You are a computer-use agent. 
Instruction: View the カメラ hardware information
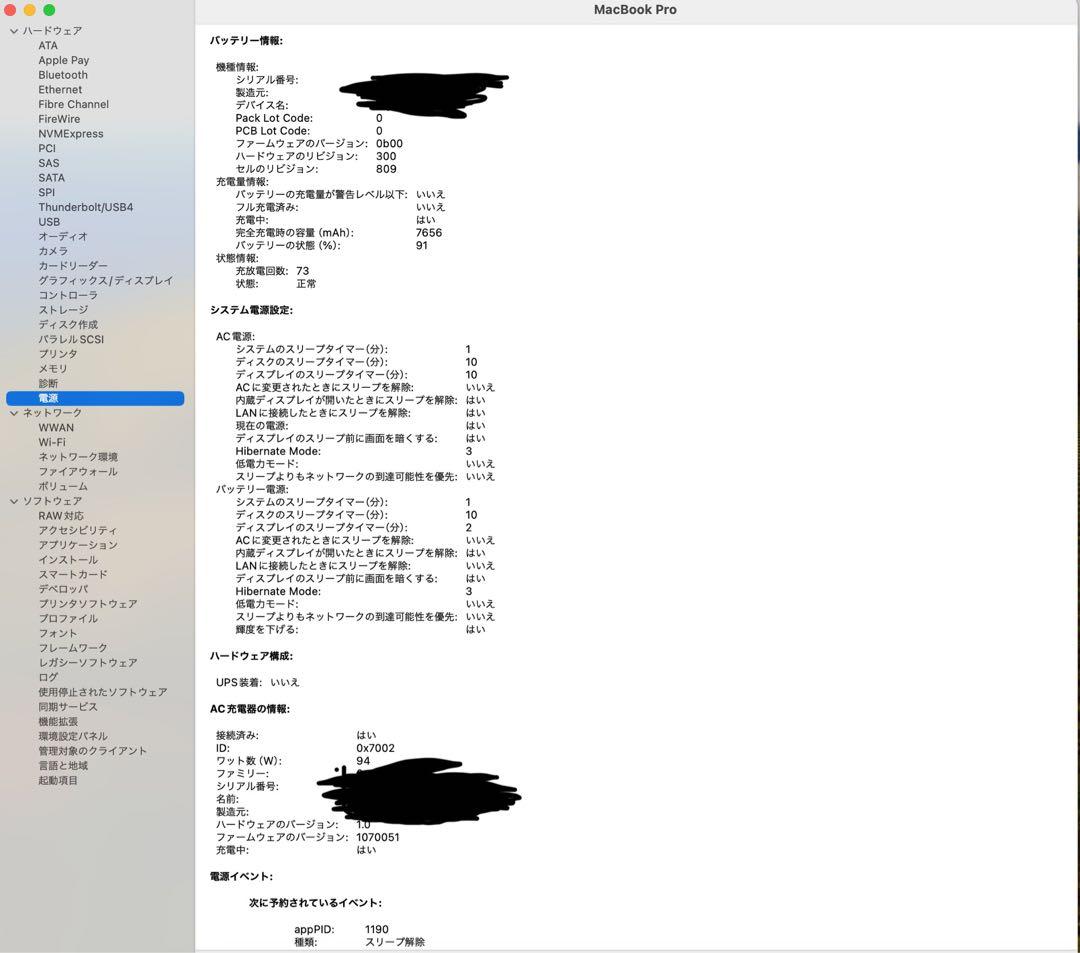click(x=53, y=251)
